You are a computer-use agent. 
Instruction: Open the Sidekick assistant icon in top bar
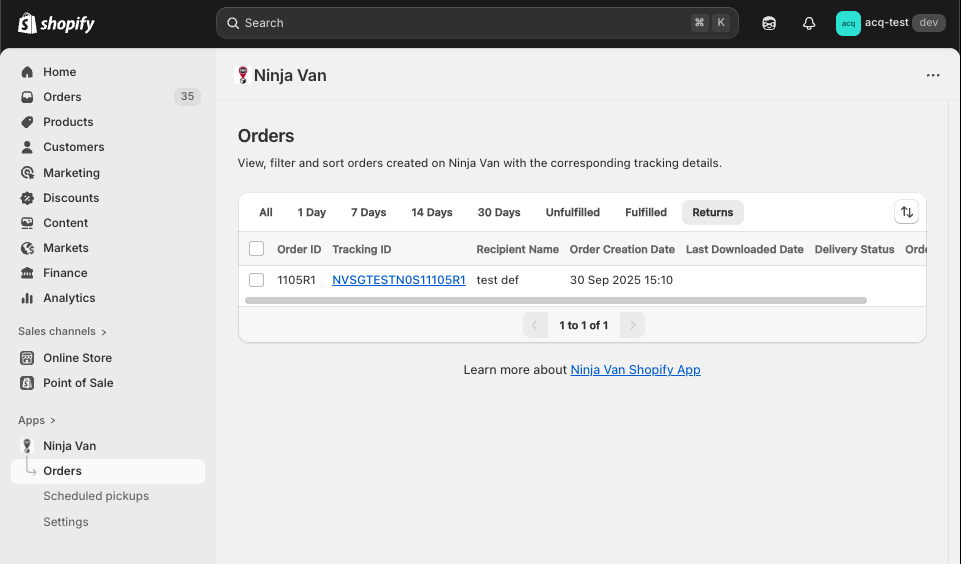(x=769, y=23)
